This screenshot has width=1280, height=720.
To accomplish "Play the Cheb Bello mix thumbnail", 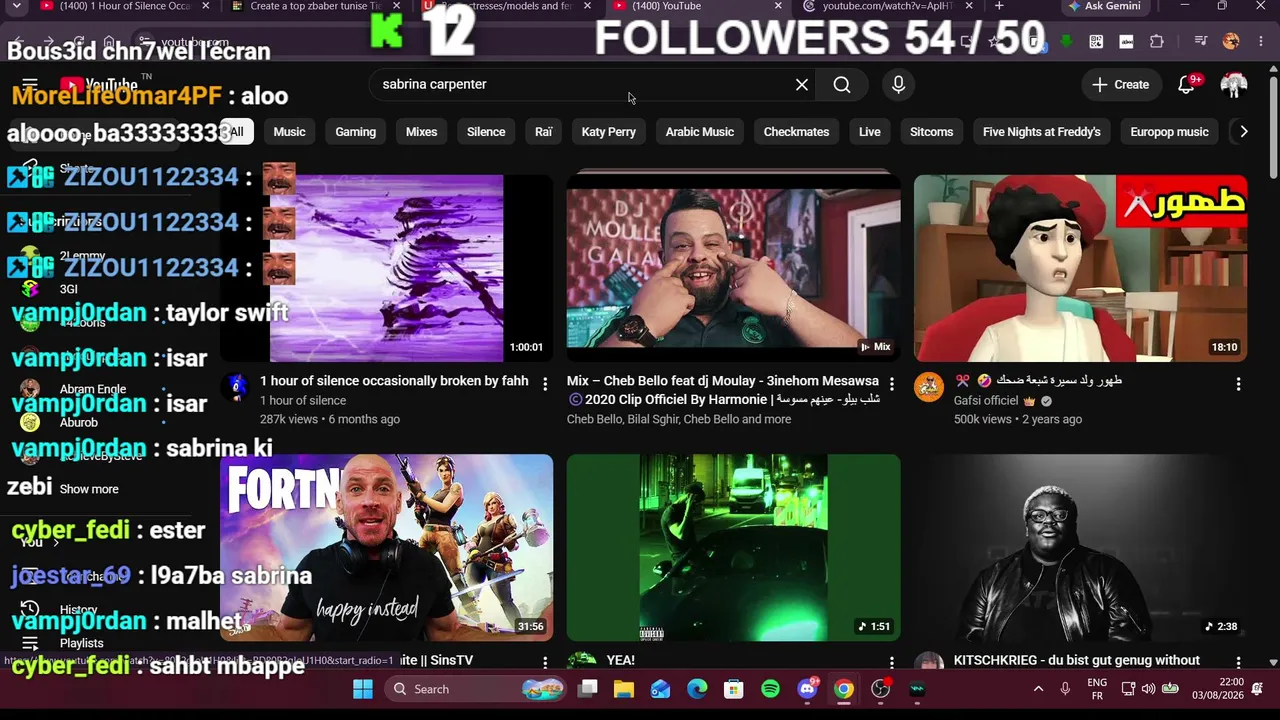I will click(733, 268).
